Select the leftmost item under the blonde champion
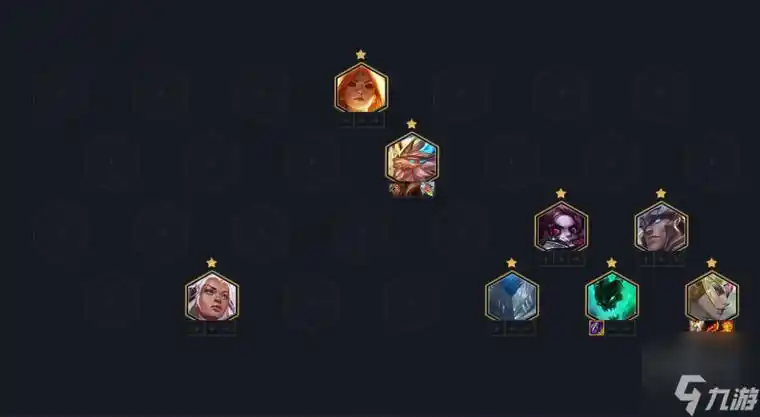Viewport: 760px width, 417px height. (x=696, y=327)
